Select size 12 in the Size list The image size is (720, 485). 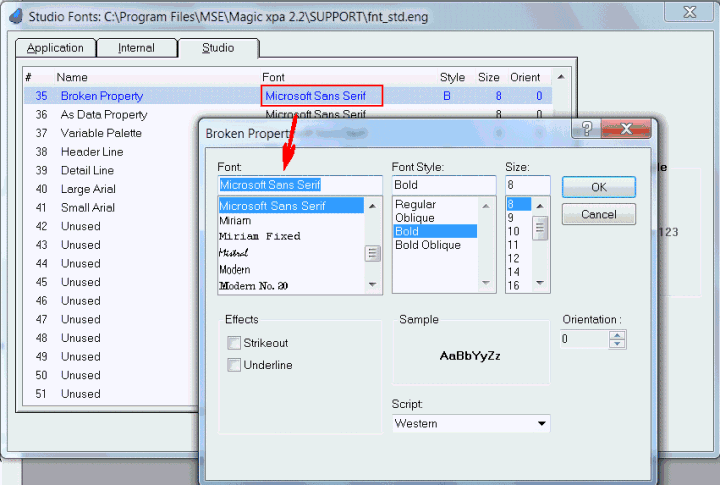pyautogui.click(x=516, y=258)
